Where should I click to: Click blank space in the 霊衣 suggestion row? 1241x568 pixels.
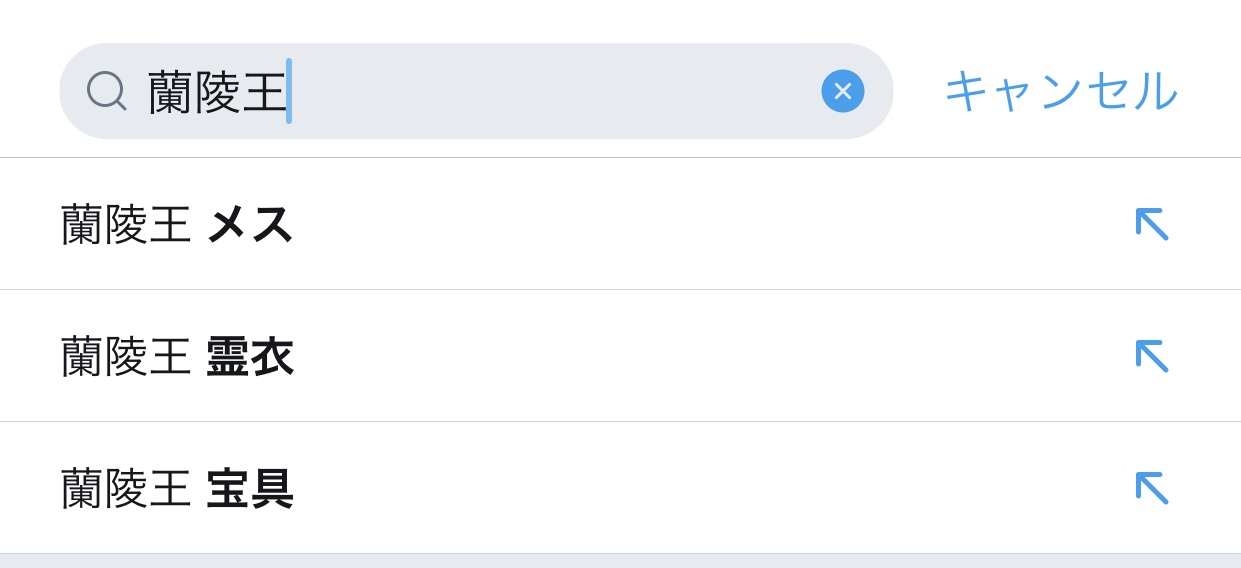coord(700,357)
